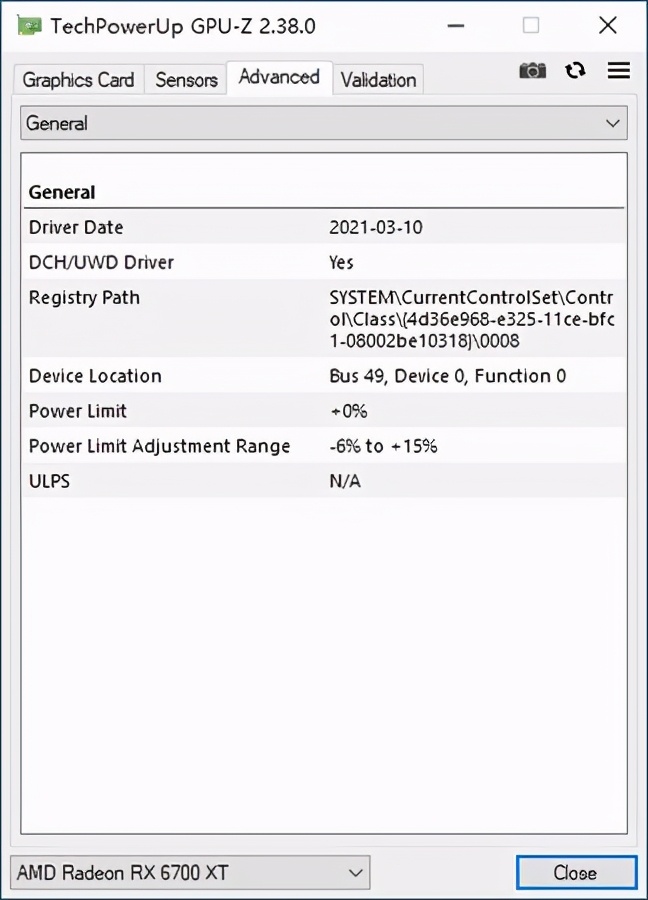Click the TechPowerUp GPU-Z 2.38.0 title
The width and height of the screenshot is (648, 900).
pyautogui.click(x=183, y=26)
